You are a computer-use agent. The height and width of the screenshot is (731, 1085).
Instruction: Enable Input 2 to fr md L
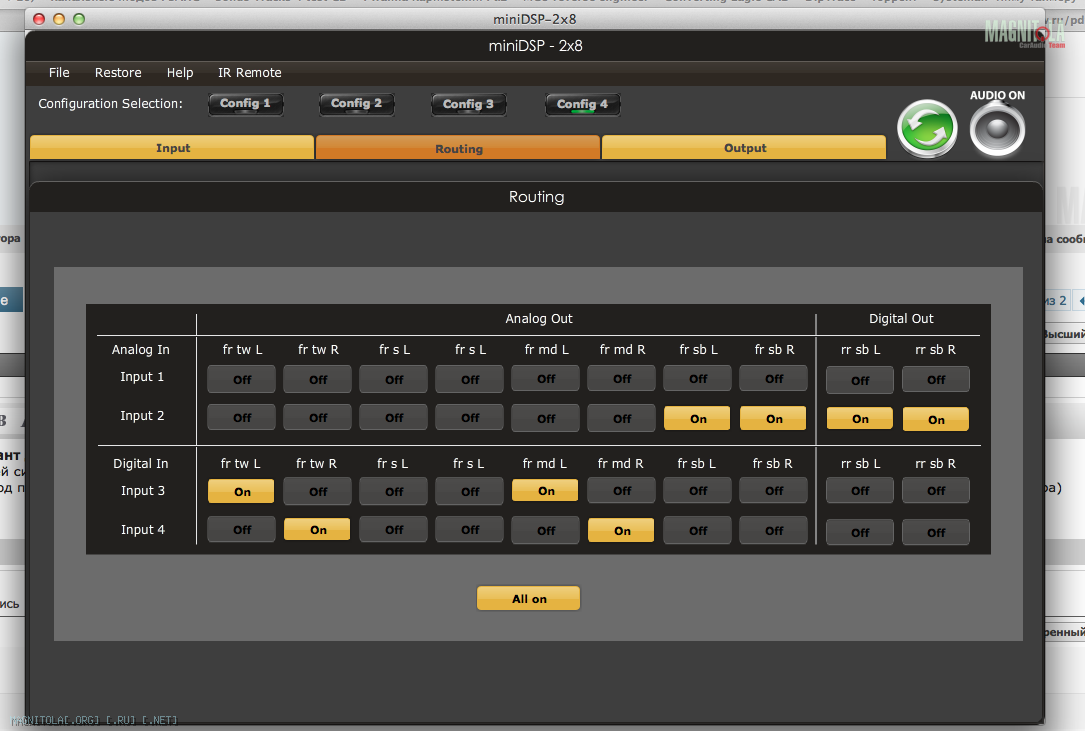click(546, 418)
